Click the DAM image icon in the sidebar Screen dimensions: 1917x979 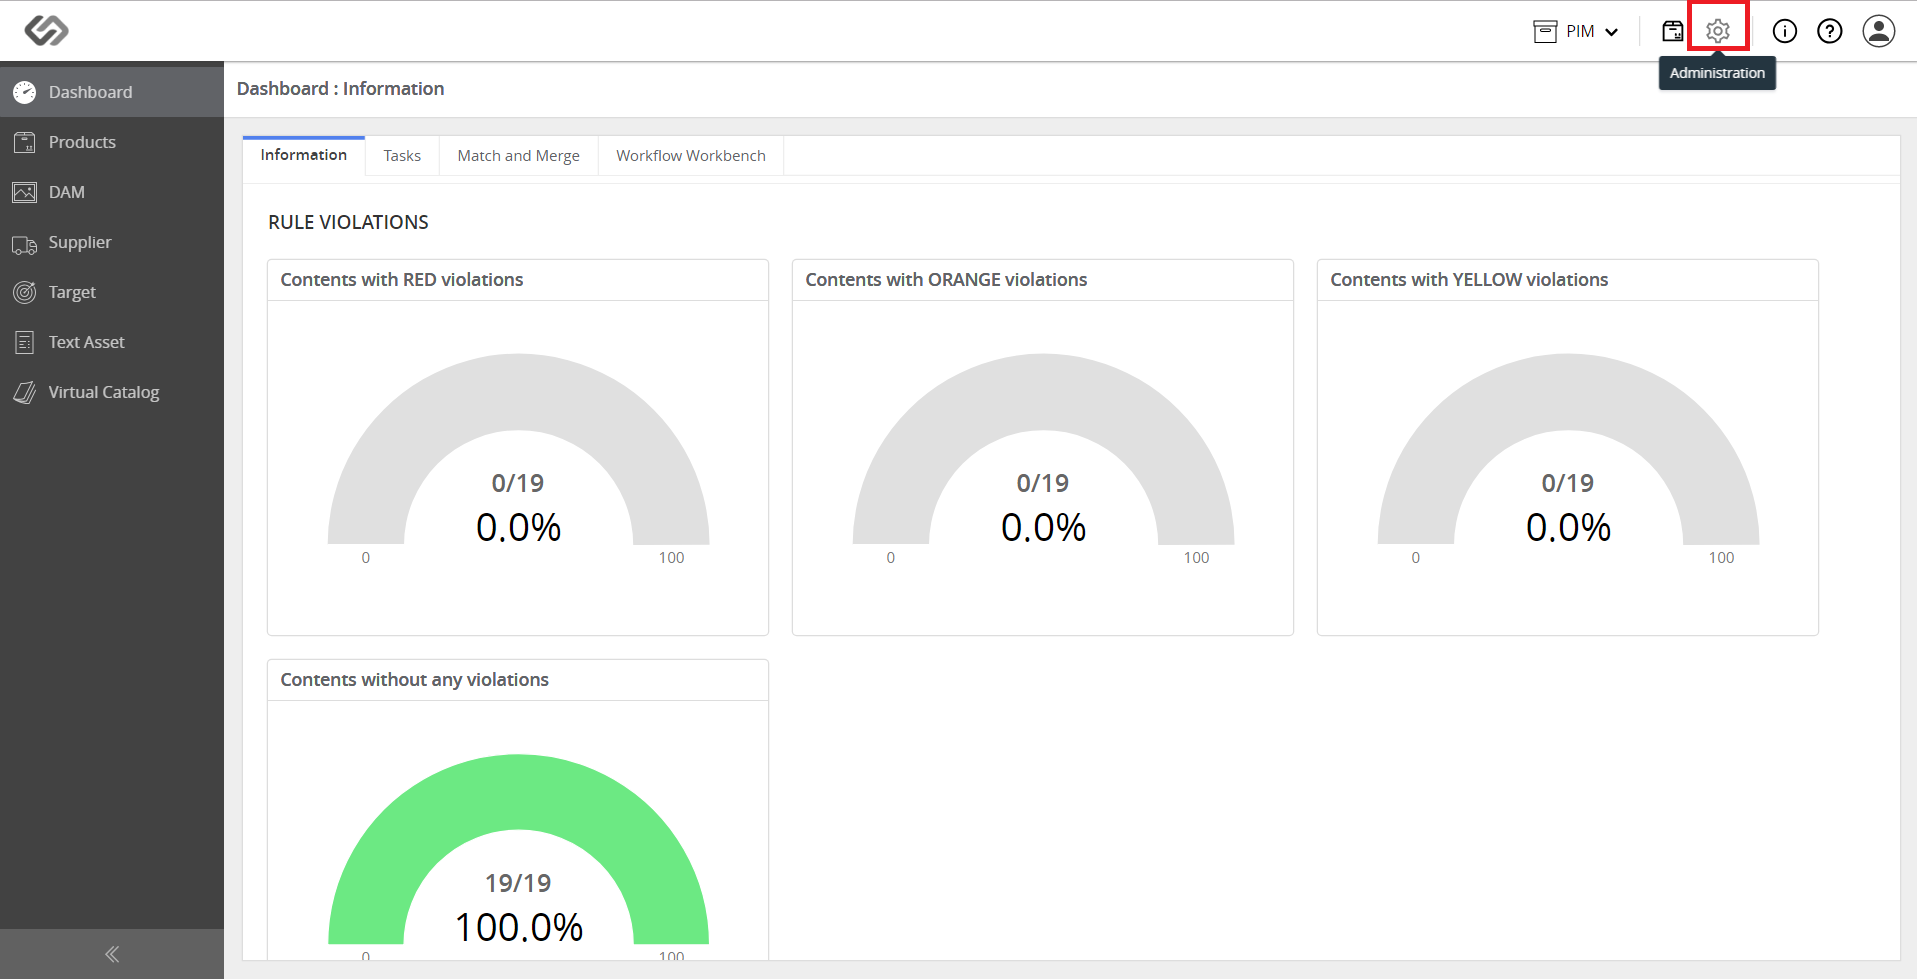(25, 192)
